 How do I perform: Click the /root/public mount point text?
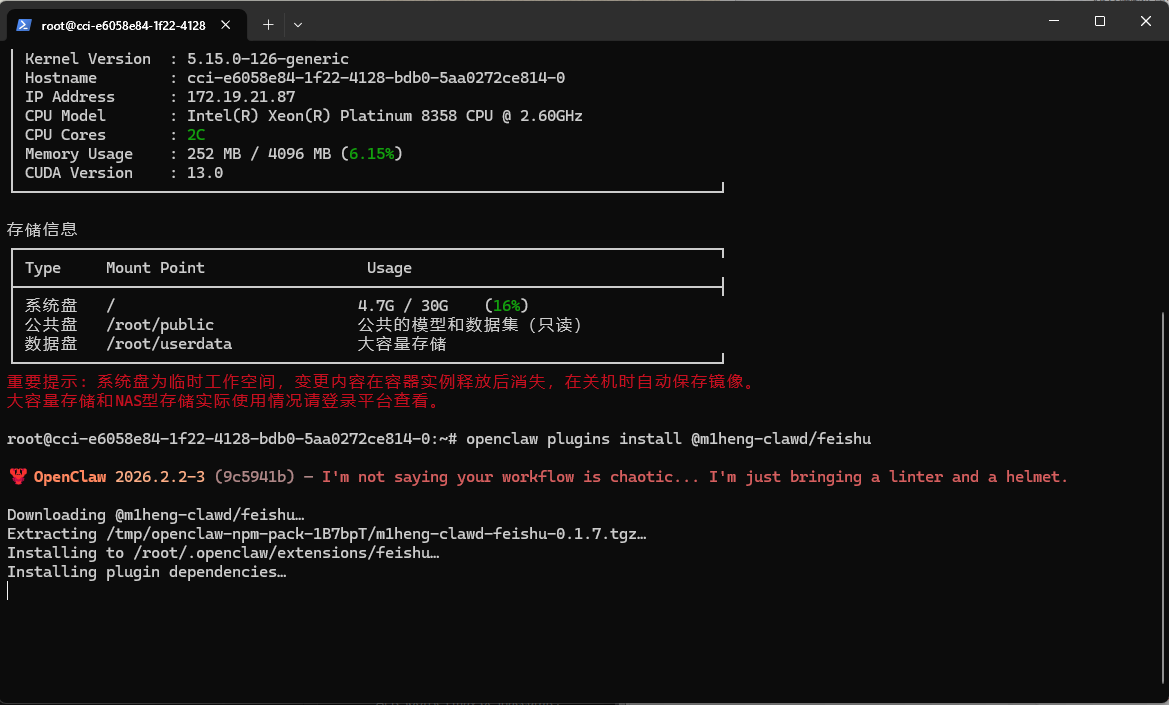160,325
